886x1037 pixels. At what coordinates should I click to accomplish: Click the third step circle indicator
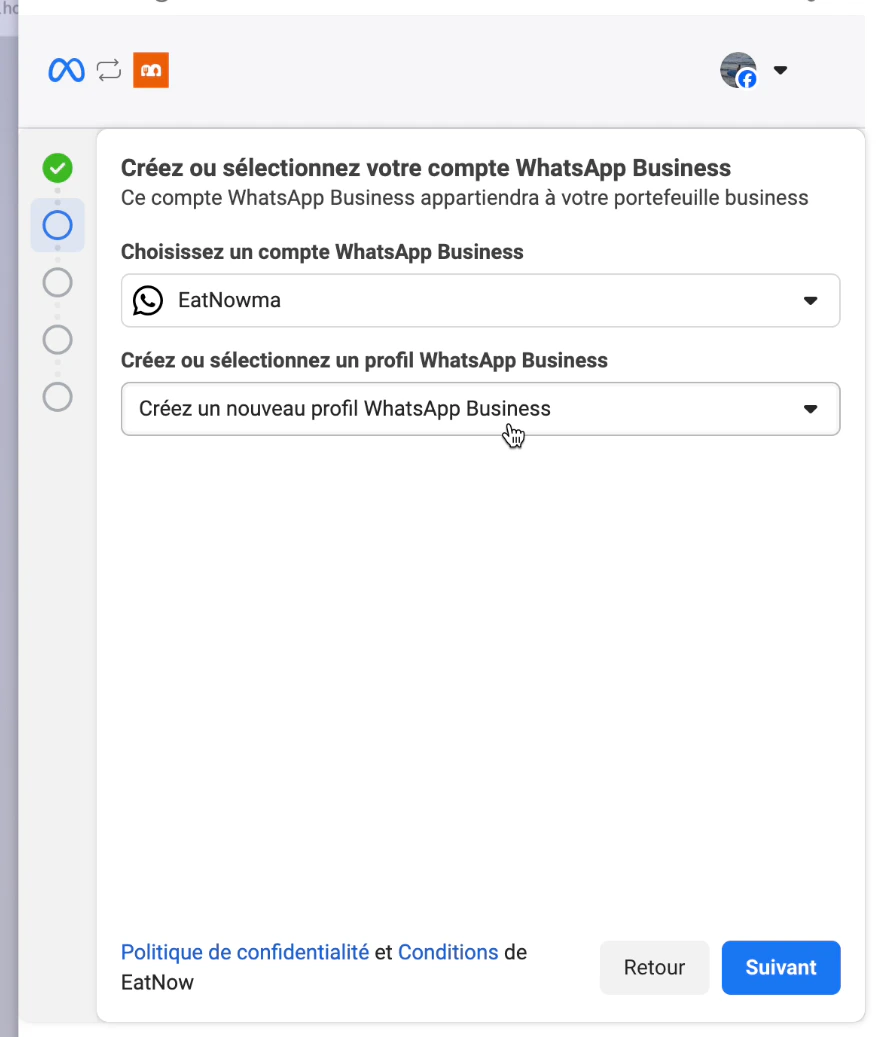click(x=58, y=282)
